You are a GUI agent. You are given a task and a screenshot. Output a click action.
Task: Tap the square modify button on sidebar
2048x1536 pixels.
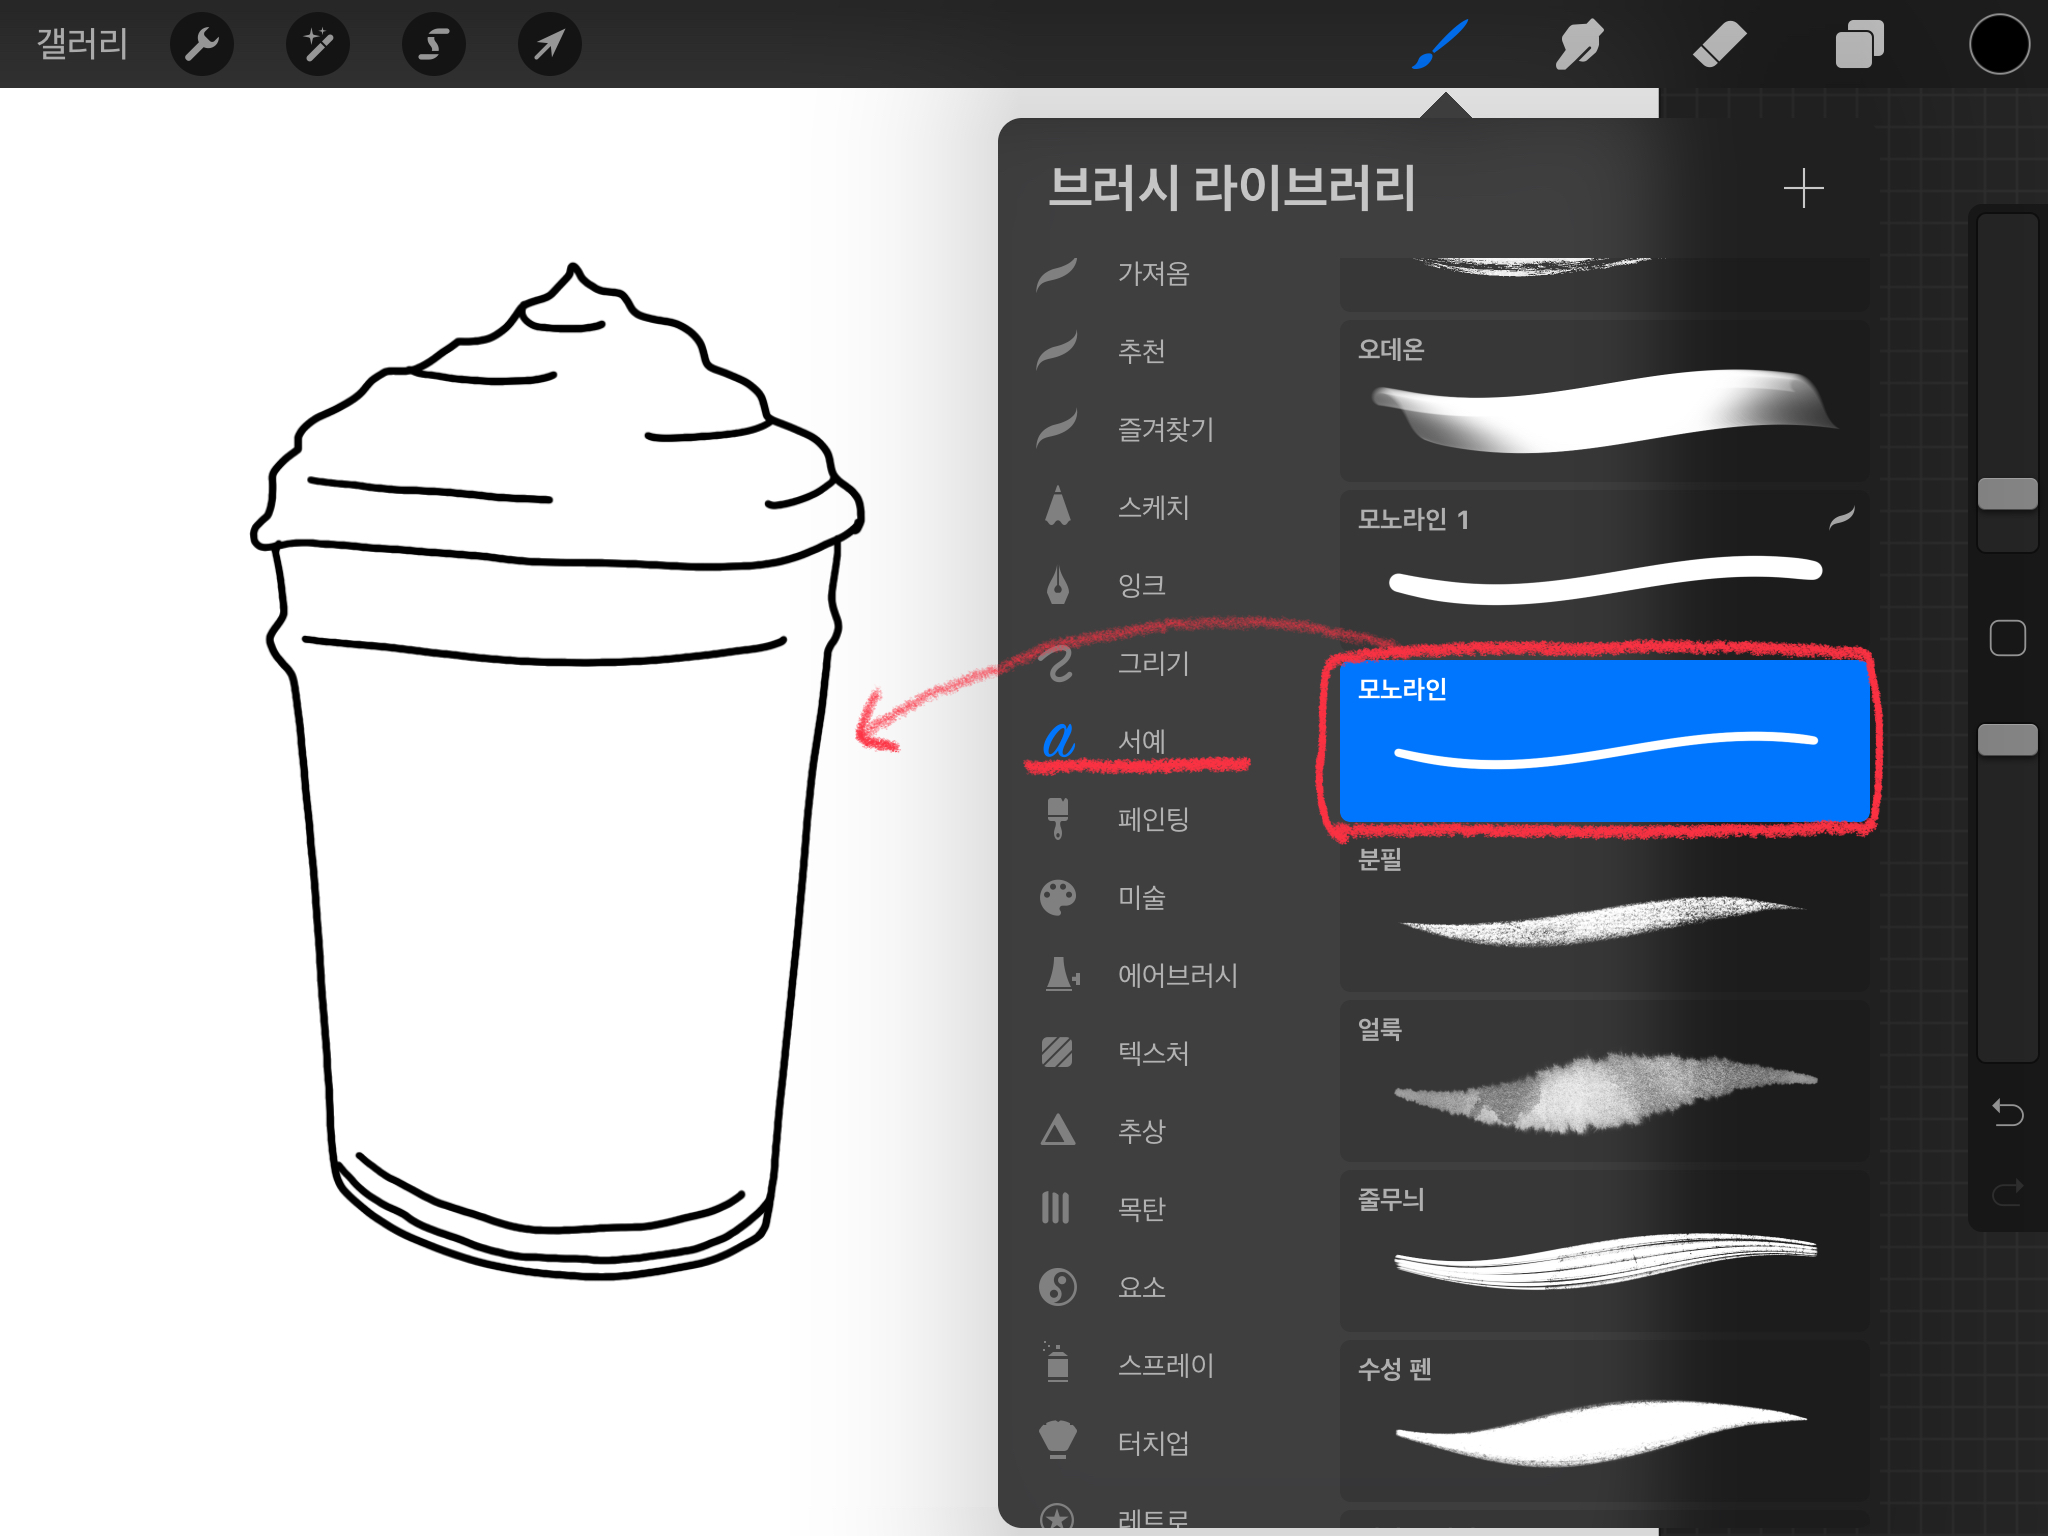(x=2007, y=638)
